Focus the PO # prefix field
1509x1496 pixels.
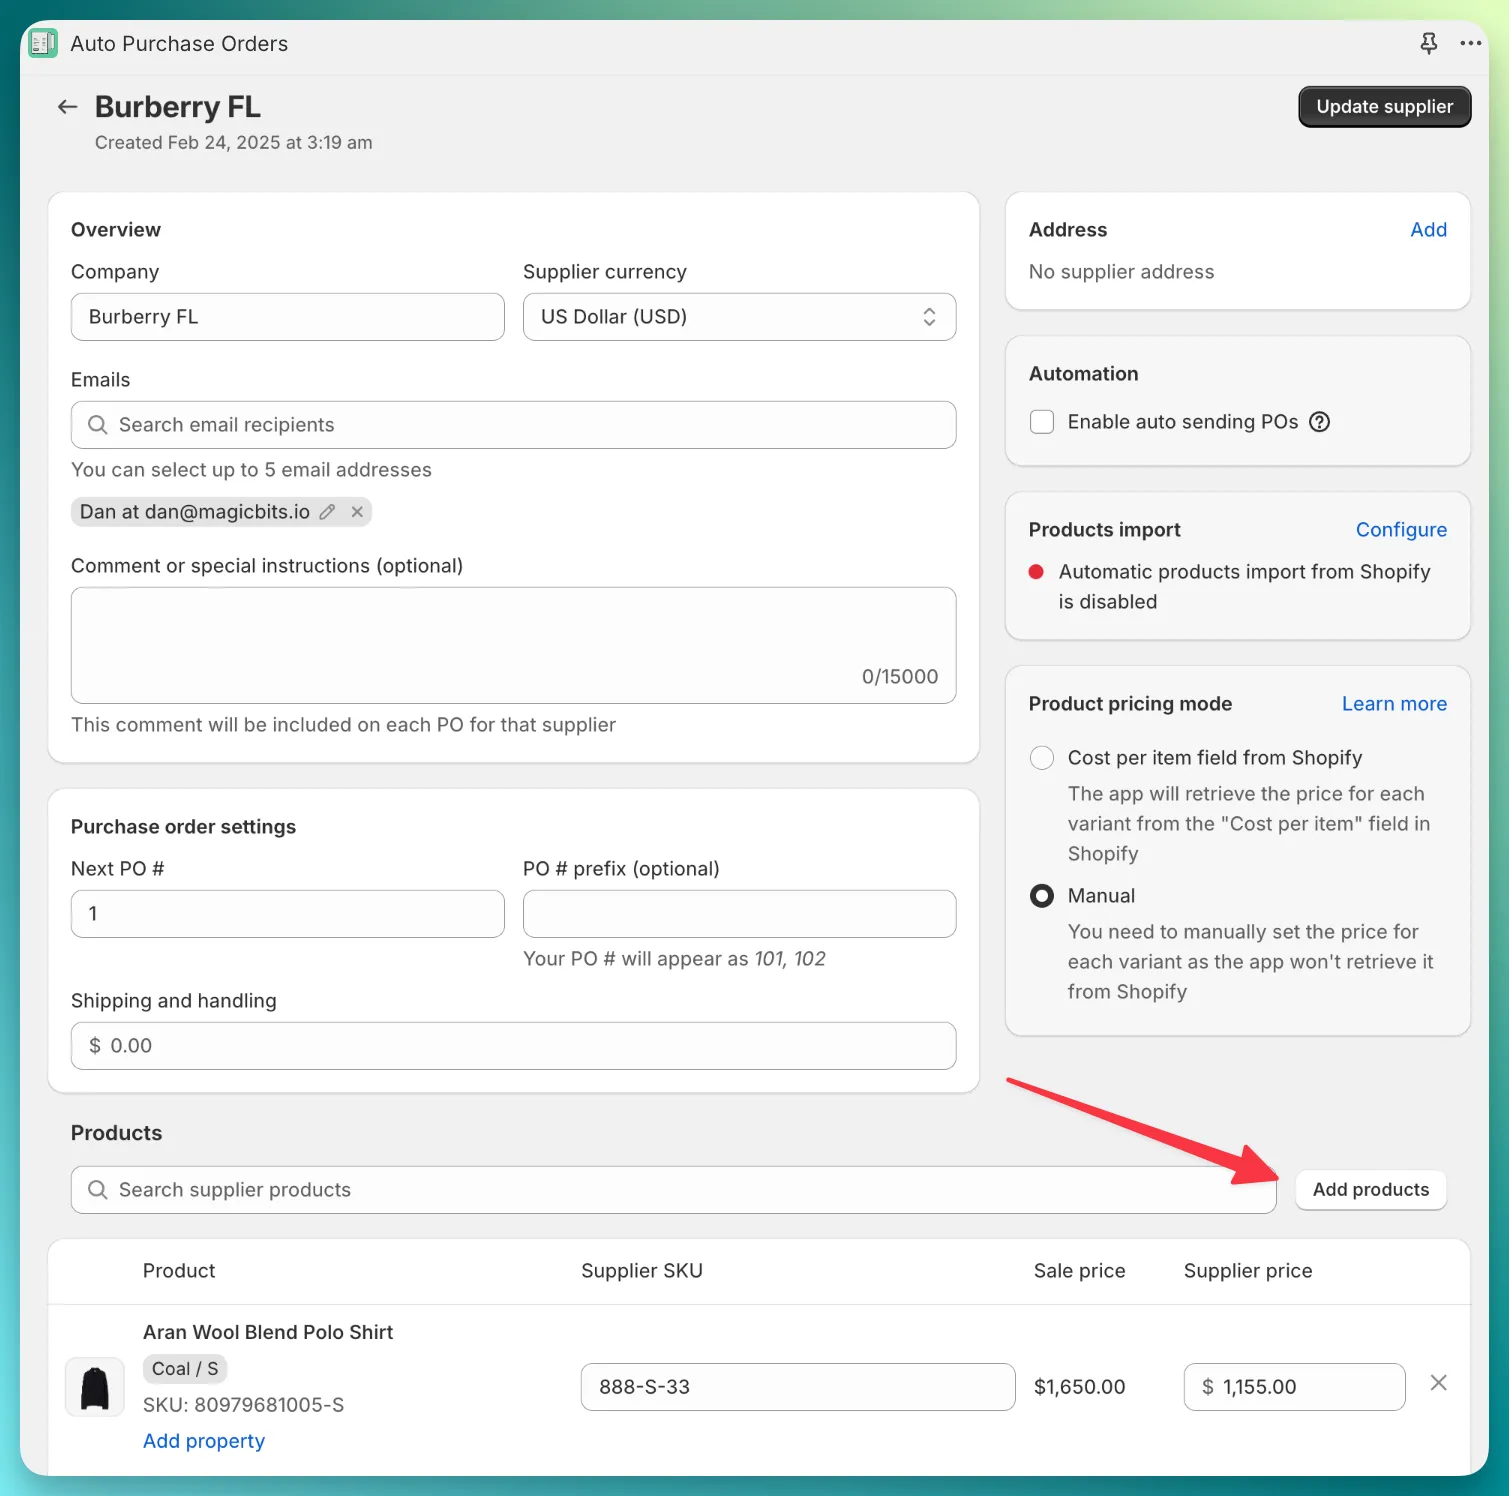click(739, 914)
